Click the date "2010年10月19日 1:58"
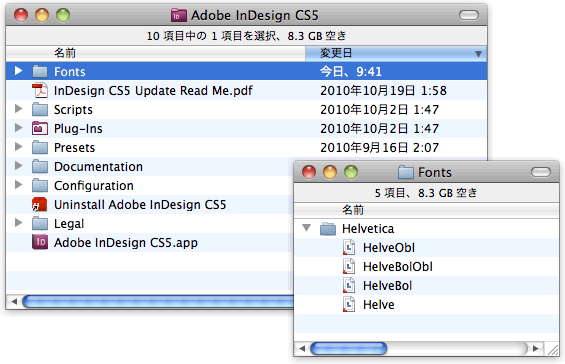 point(383,91)
